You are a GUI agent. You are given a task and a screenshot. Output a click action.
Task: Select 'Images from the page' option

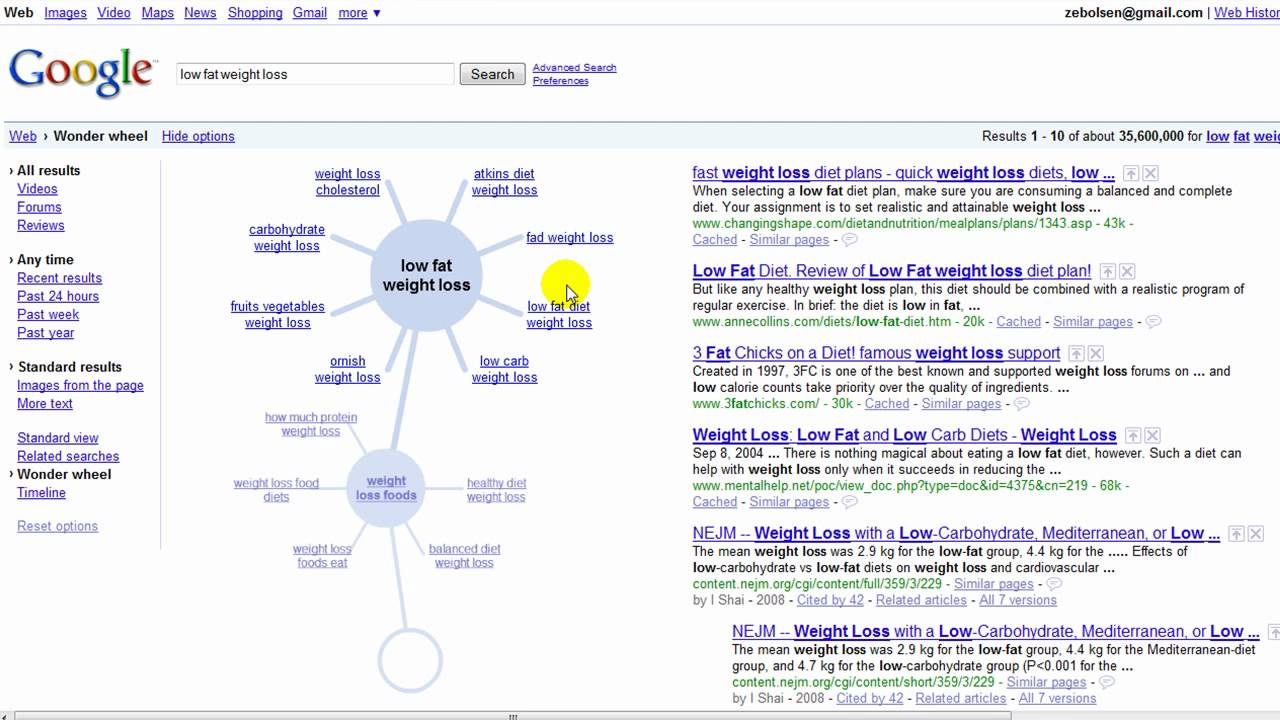(x=80, y=386)
